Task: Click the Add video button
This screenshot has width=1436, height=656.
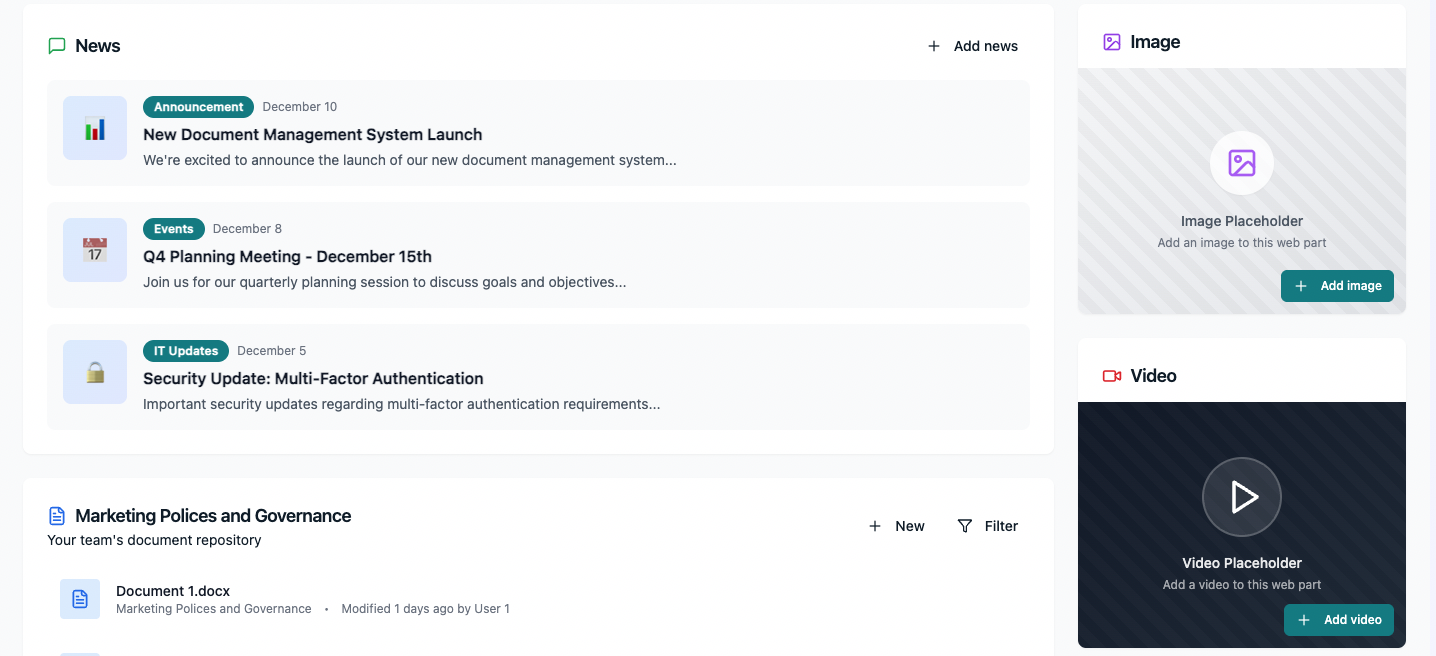Action: pyautogui.click(x=1339, y=620)
